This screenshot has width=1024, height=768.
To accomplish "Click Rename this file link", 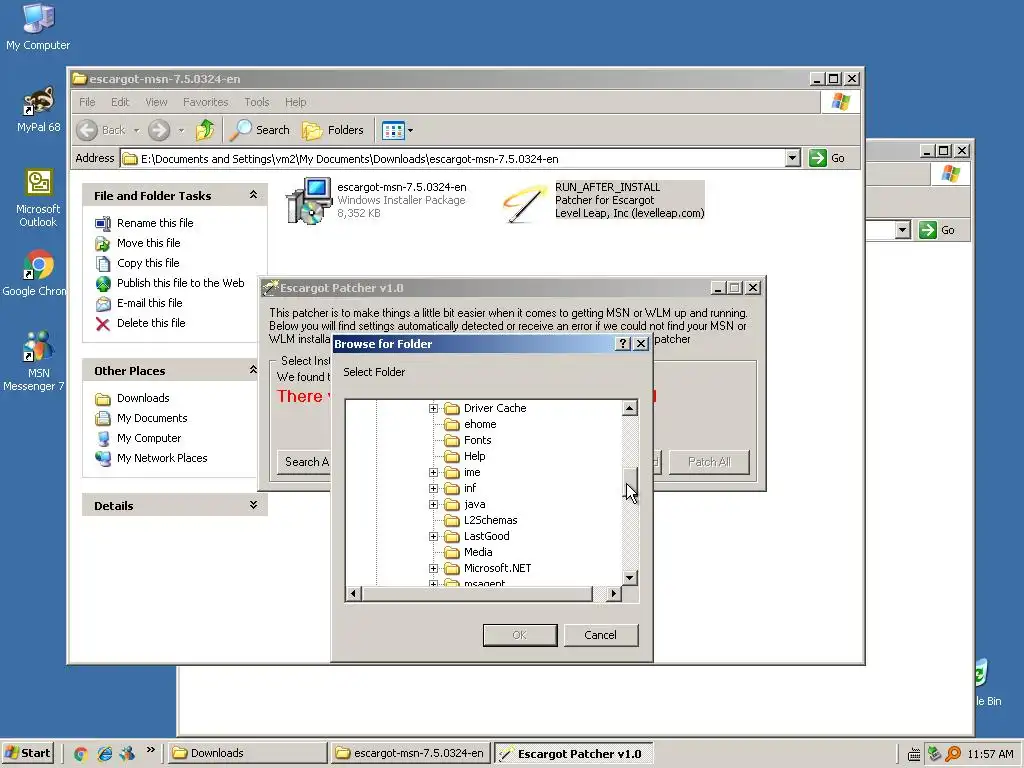I will click(x=155, y=223).
